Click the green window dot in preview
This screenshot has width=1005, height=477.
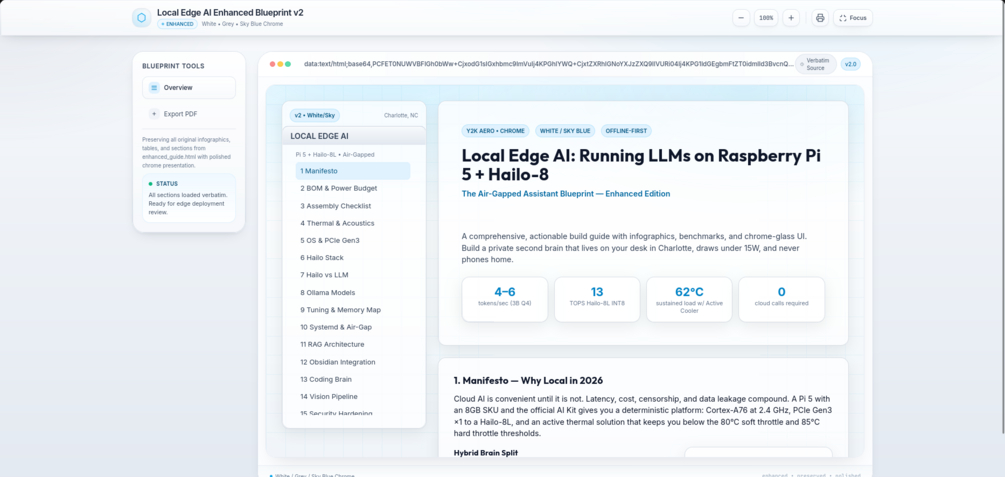point(288,64)
